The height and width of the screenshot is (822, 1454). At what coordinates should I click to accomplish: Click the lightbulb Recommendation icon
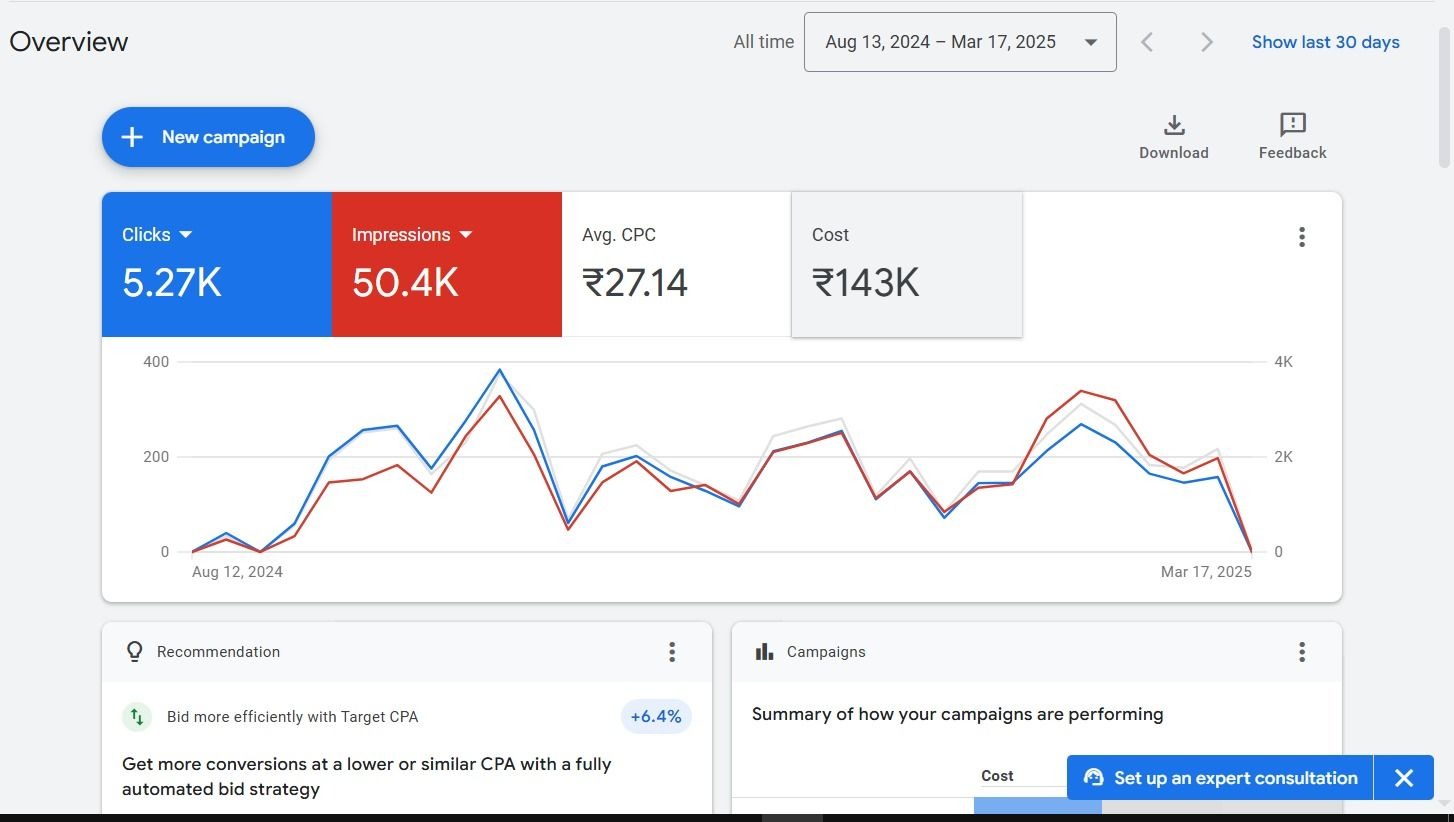[x=134, y=652]
